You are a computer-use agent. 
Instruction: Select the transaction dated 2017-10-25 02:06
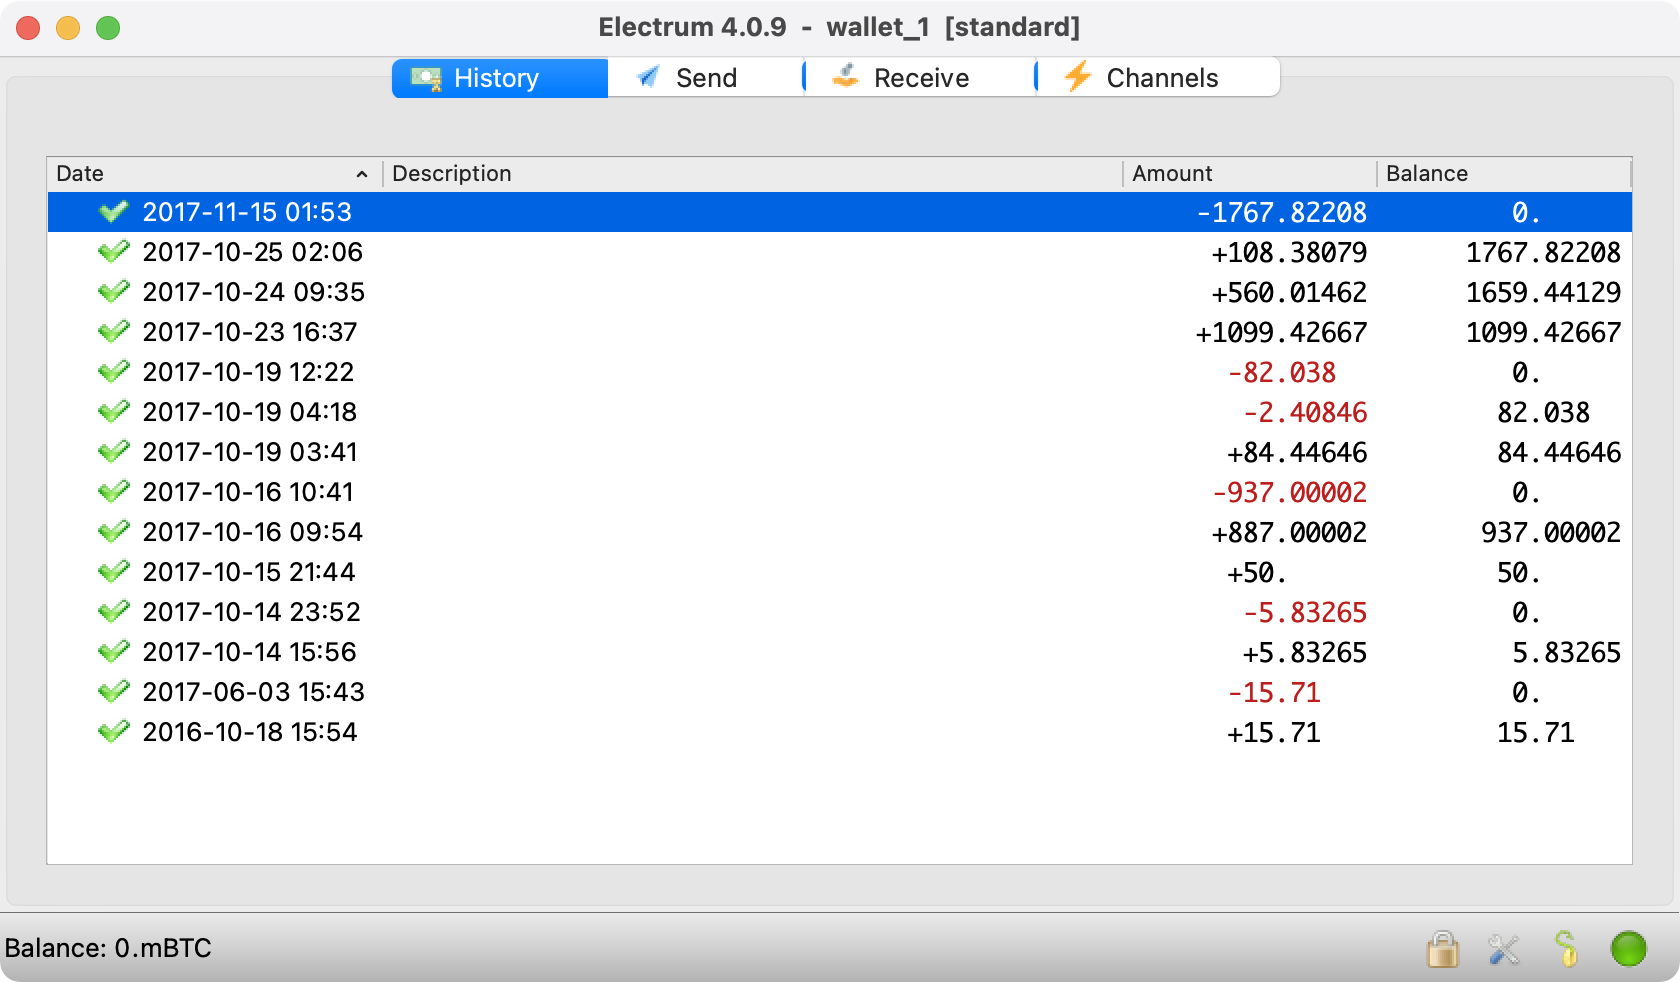tap(839, 252)
